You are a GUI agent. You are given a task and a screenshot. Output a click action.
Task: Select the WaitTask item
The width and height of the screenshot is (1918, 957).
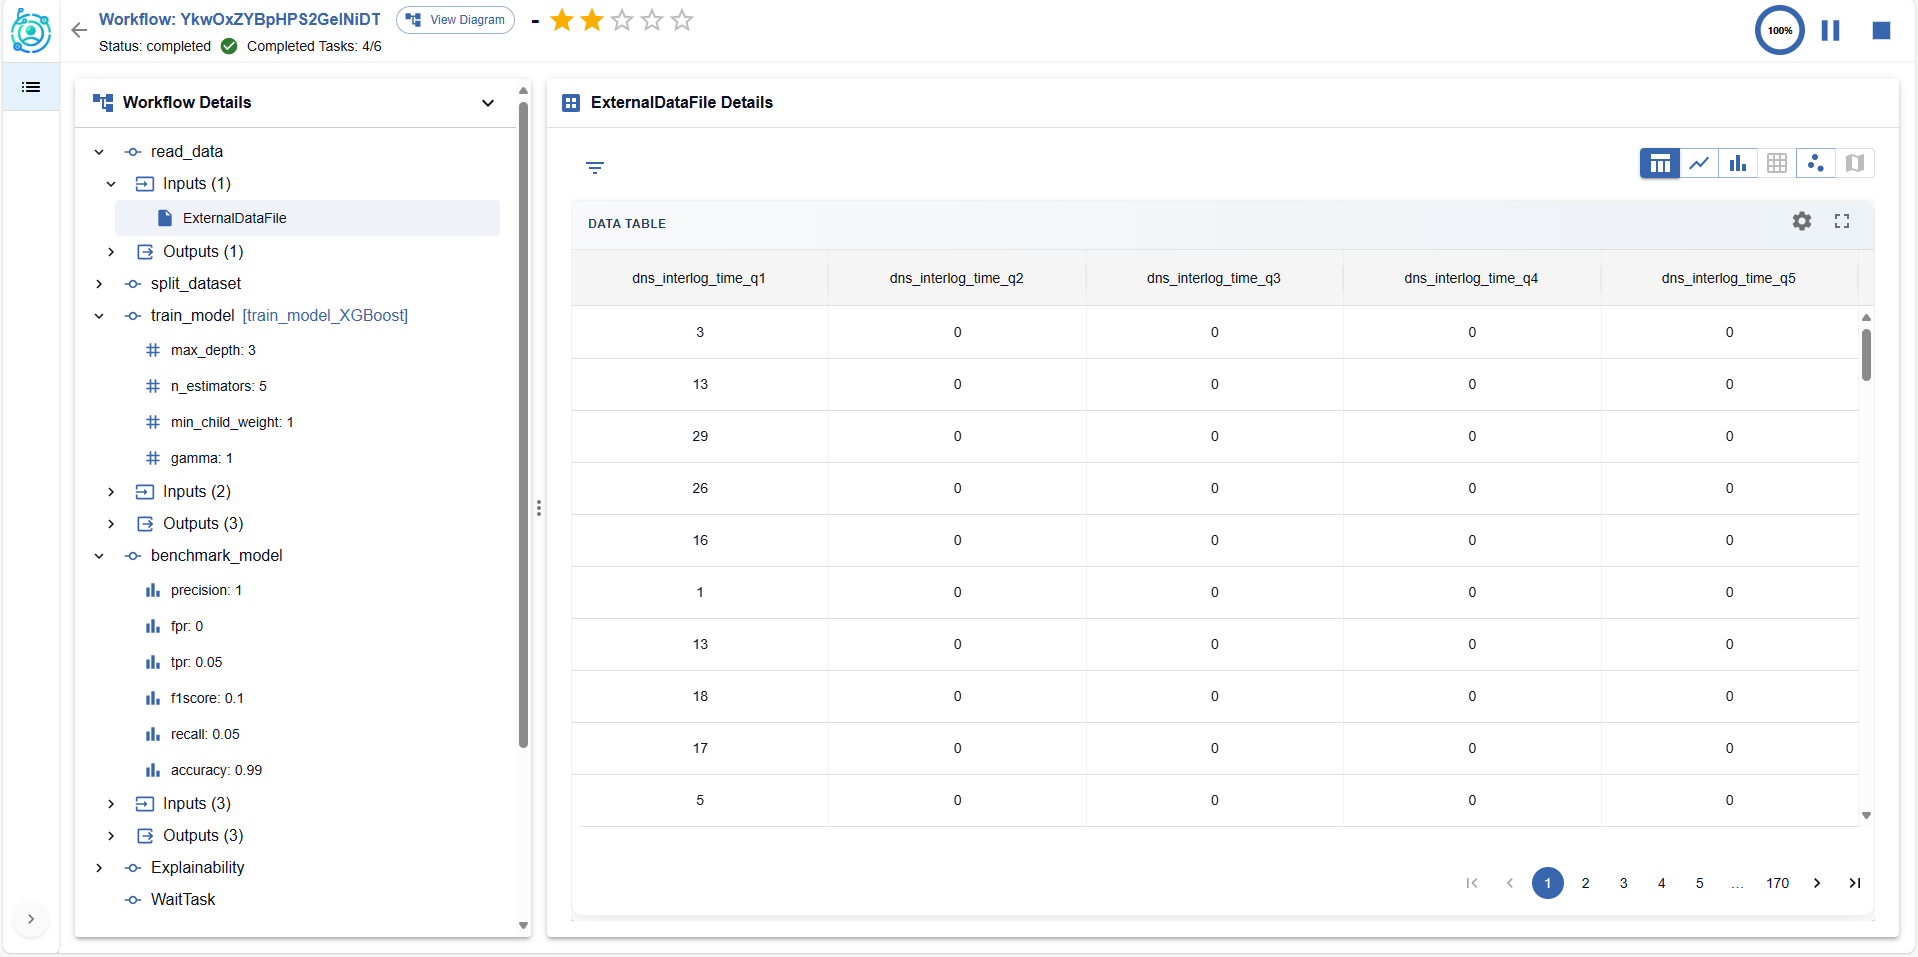point(183,899)
